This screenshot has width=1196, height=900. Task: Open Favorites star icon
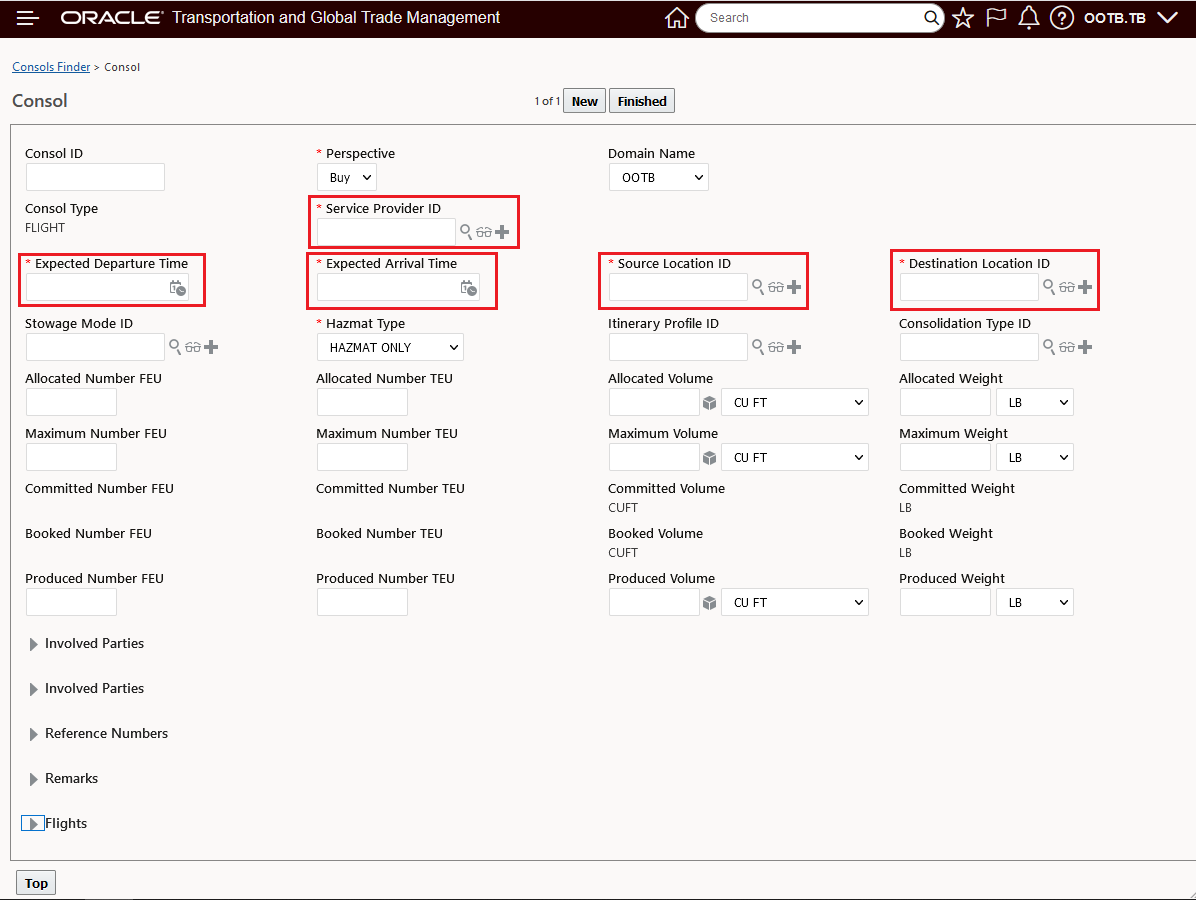coord(963,18)
